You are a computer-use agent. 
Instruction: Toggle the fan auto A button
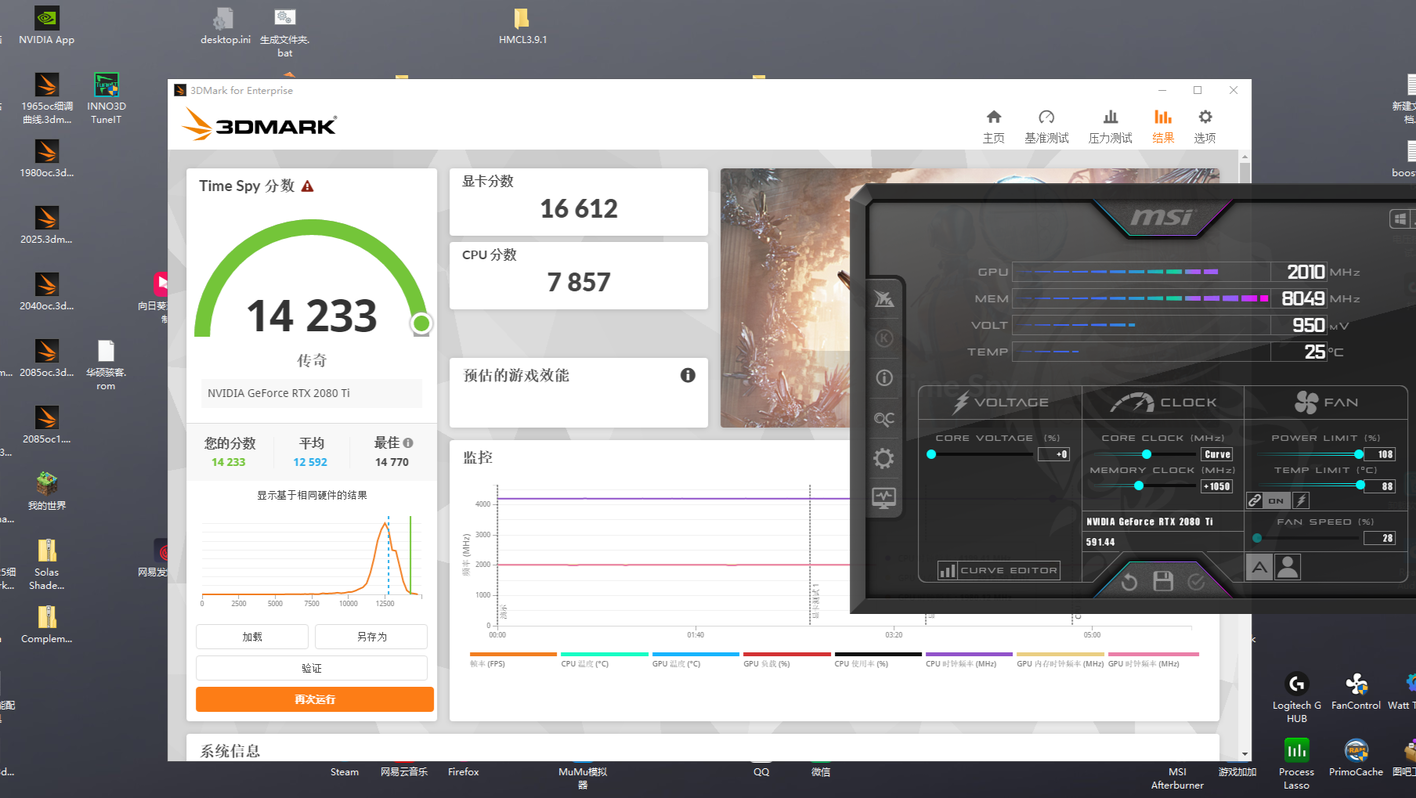point(1259,568)
